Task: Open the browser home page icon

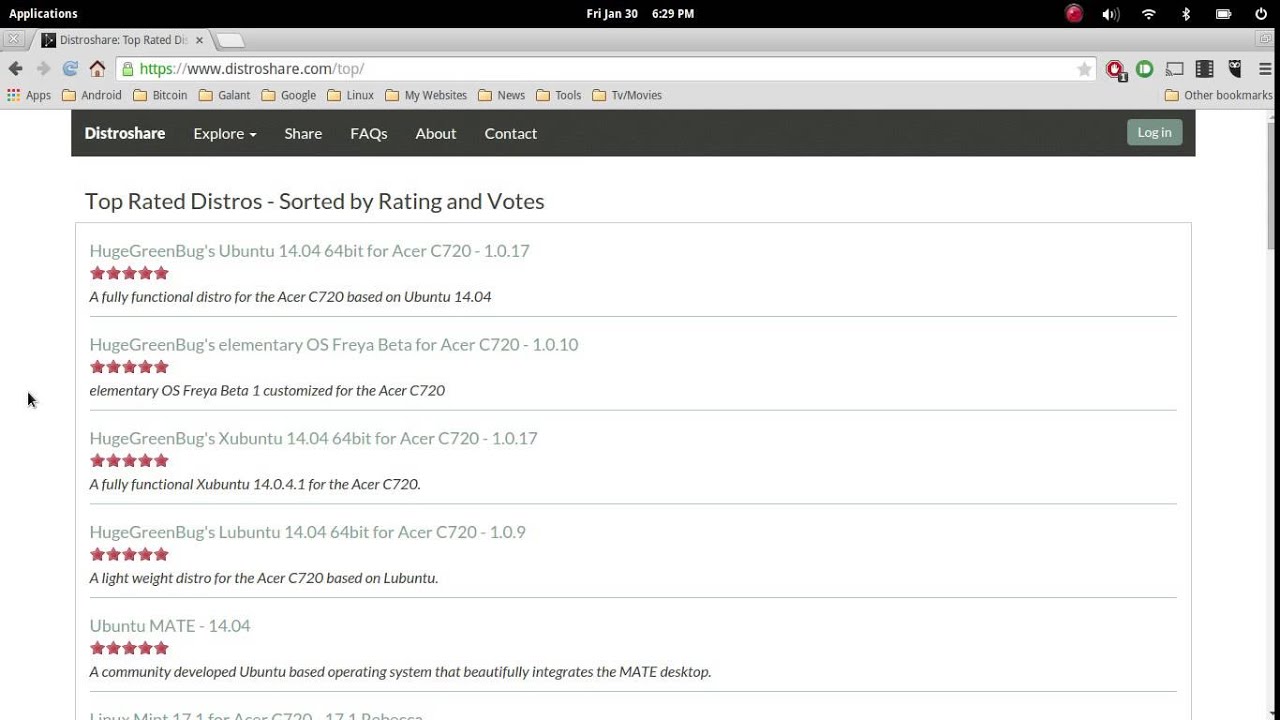Action: 97,69
